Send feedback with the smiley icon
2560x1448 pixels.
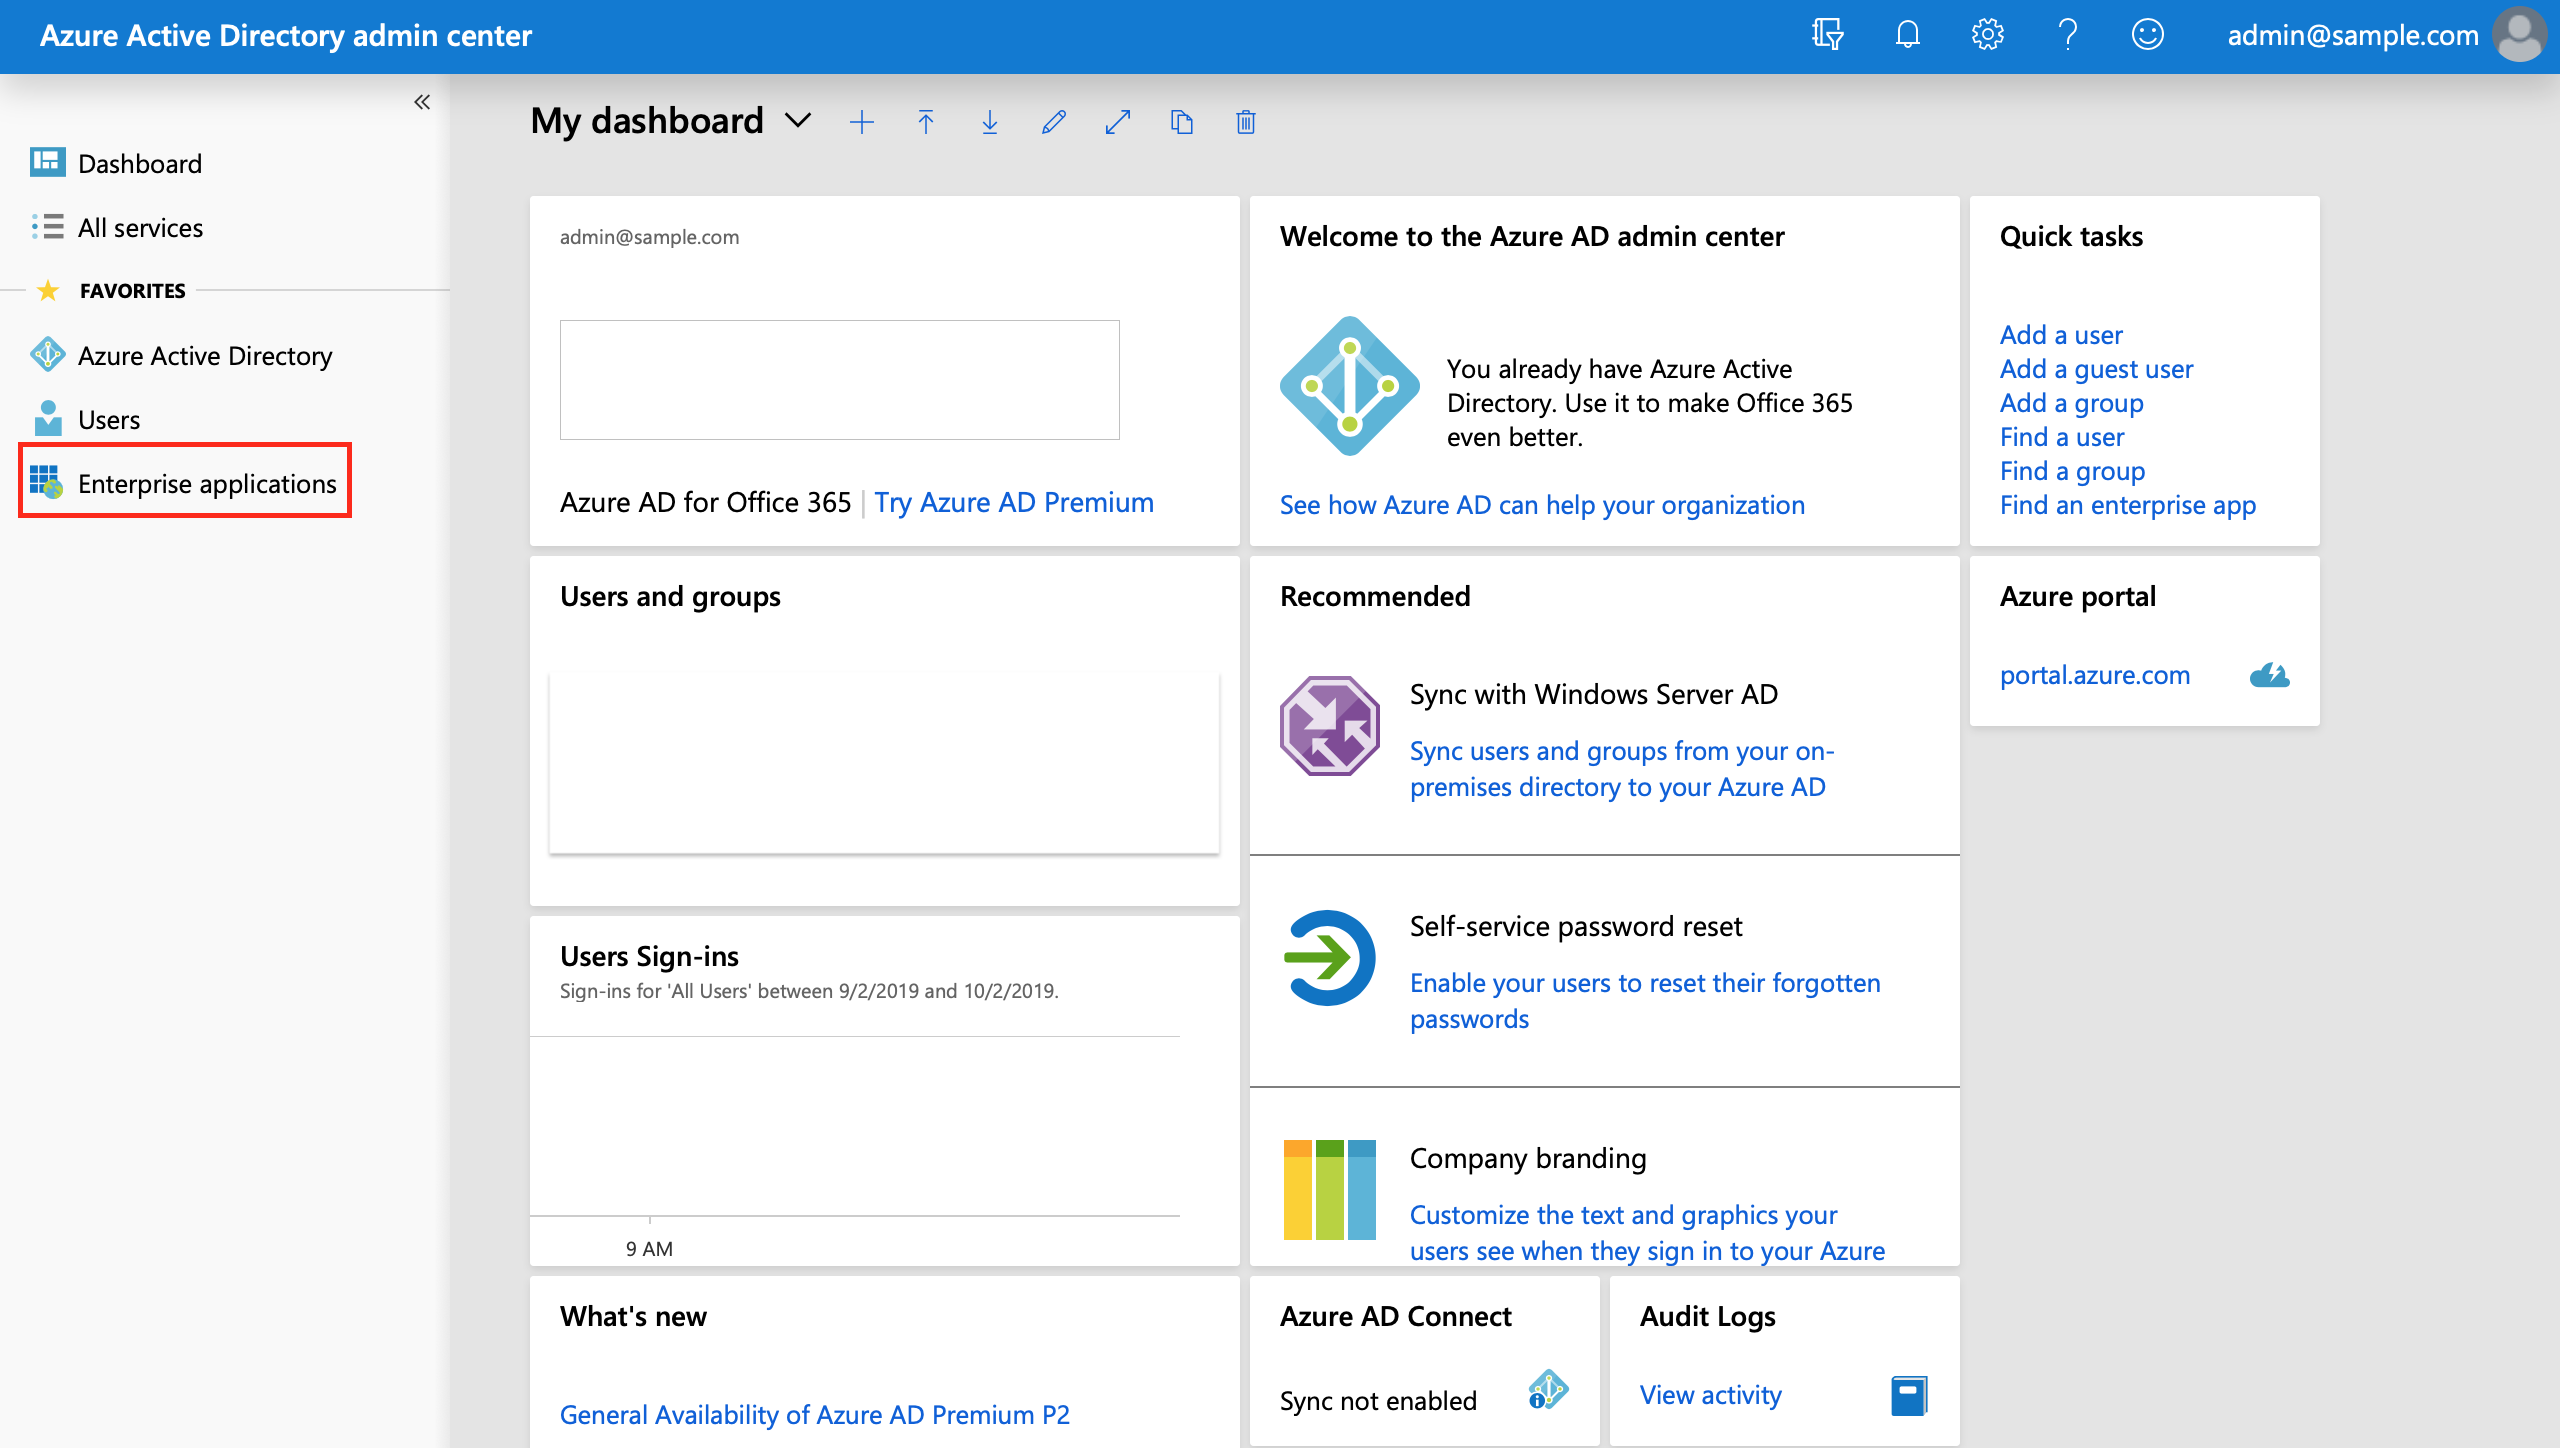(x=2148, y=35)
